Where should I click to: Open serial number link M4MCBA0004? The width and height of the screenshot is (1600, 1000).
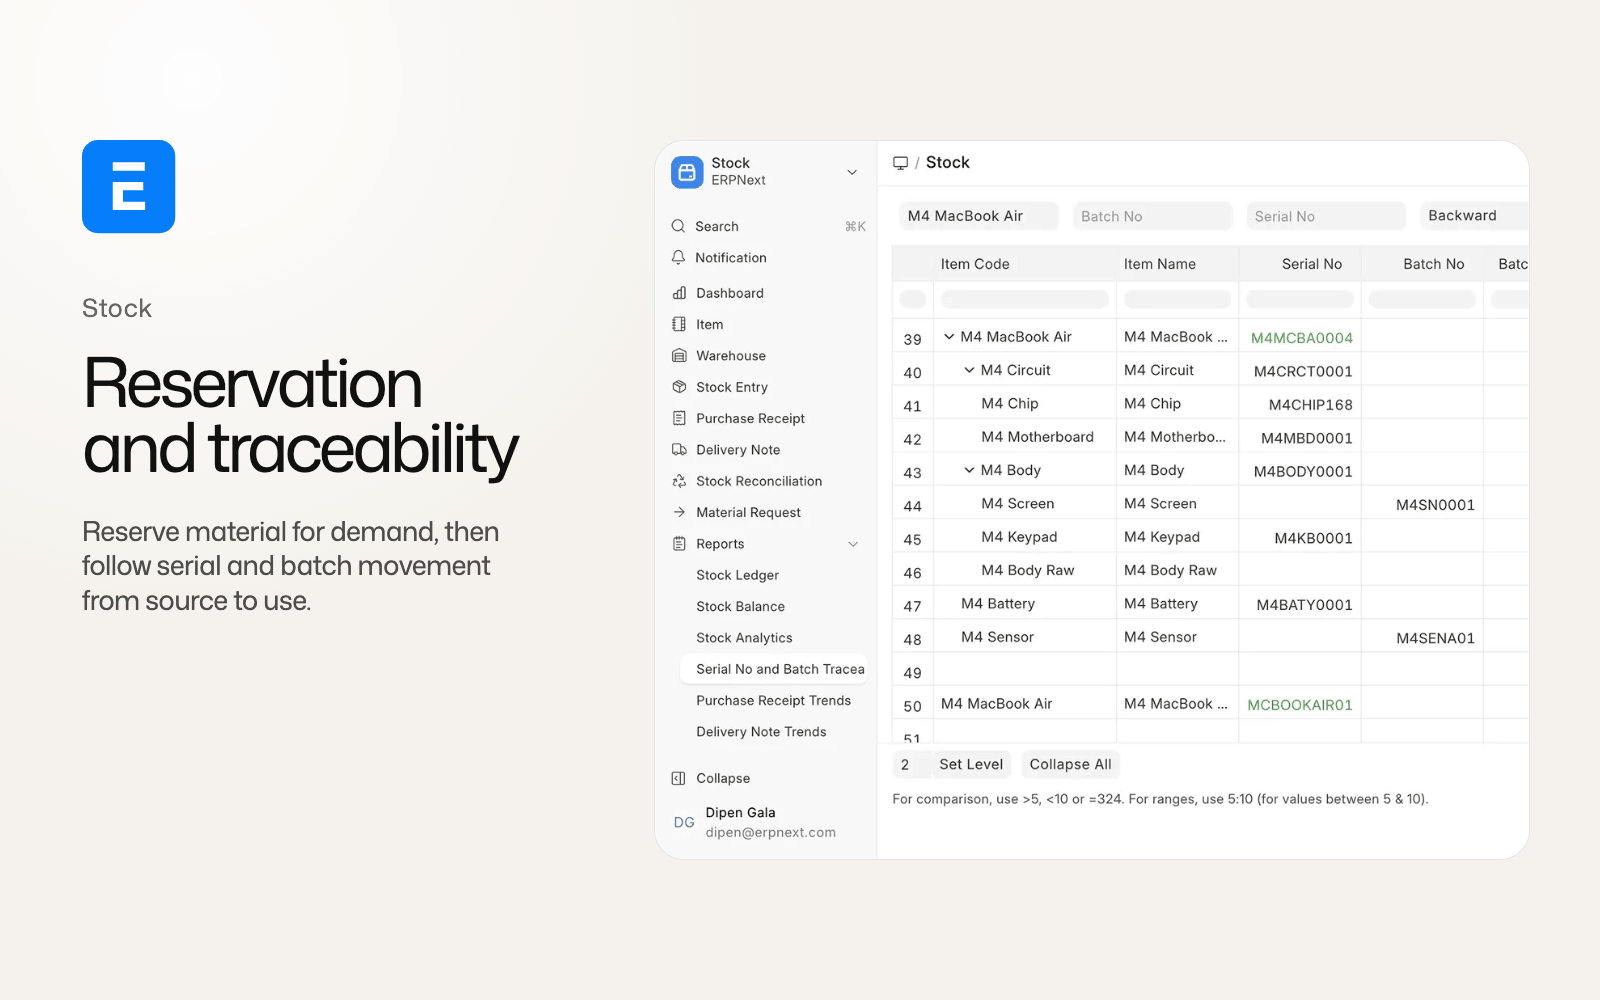pyautogui.click(x=1301, y=338)
